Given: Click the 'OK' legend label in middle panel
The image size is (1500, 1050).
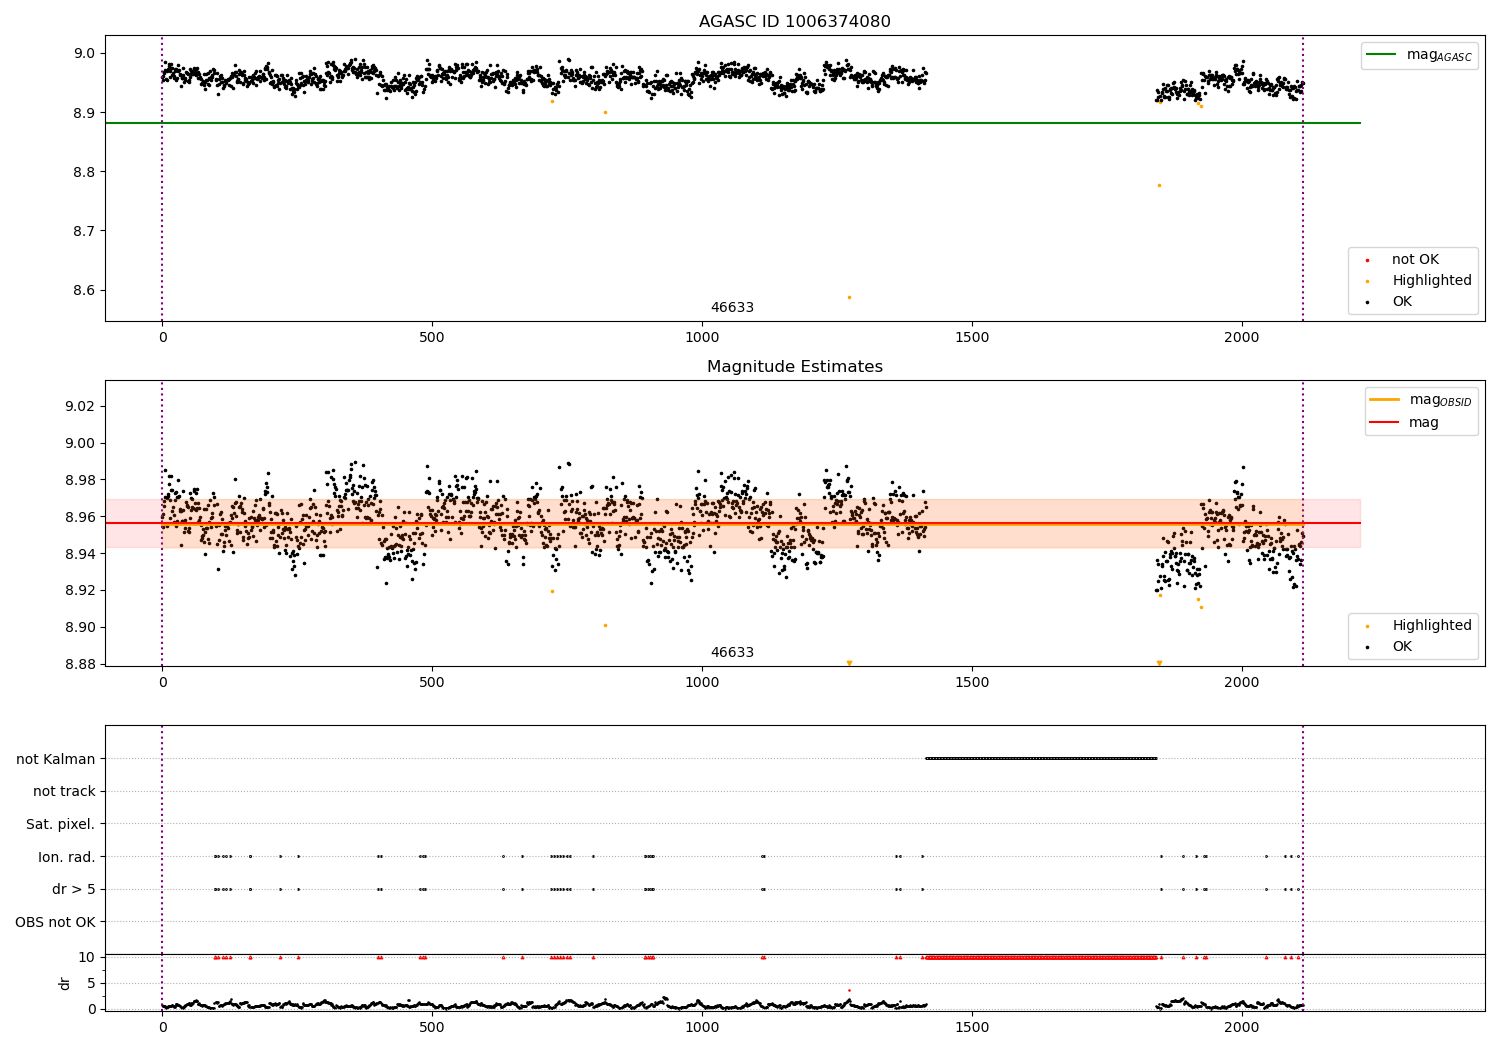Looking at the screenshot, I should pyautogui.click(x=1402, y=647).
